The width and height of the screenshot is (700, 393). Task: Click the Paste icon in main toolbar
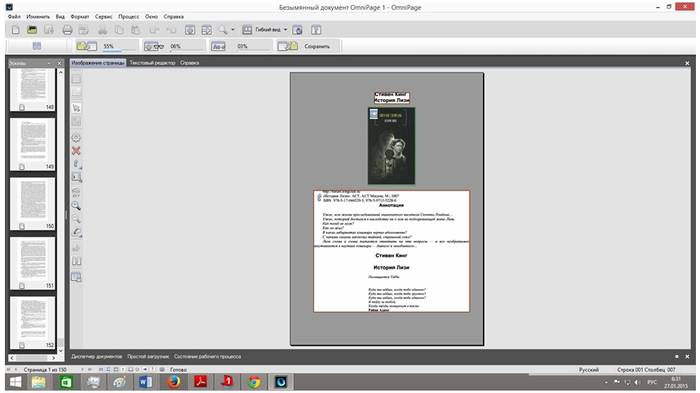pyautogui.click(x=135, y=30)
